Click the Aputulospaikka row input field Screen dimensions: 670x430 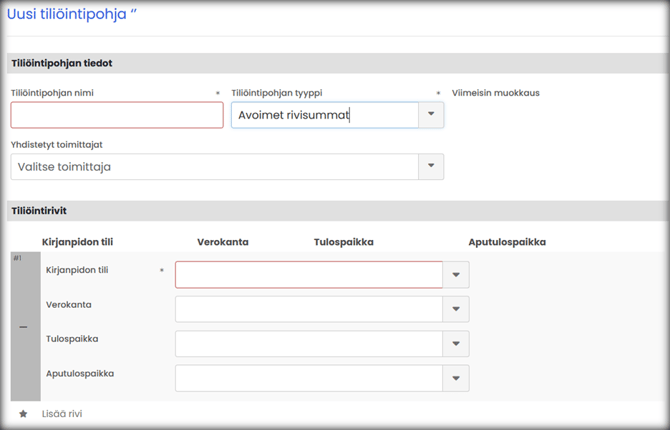coord(309,378)
